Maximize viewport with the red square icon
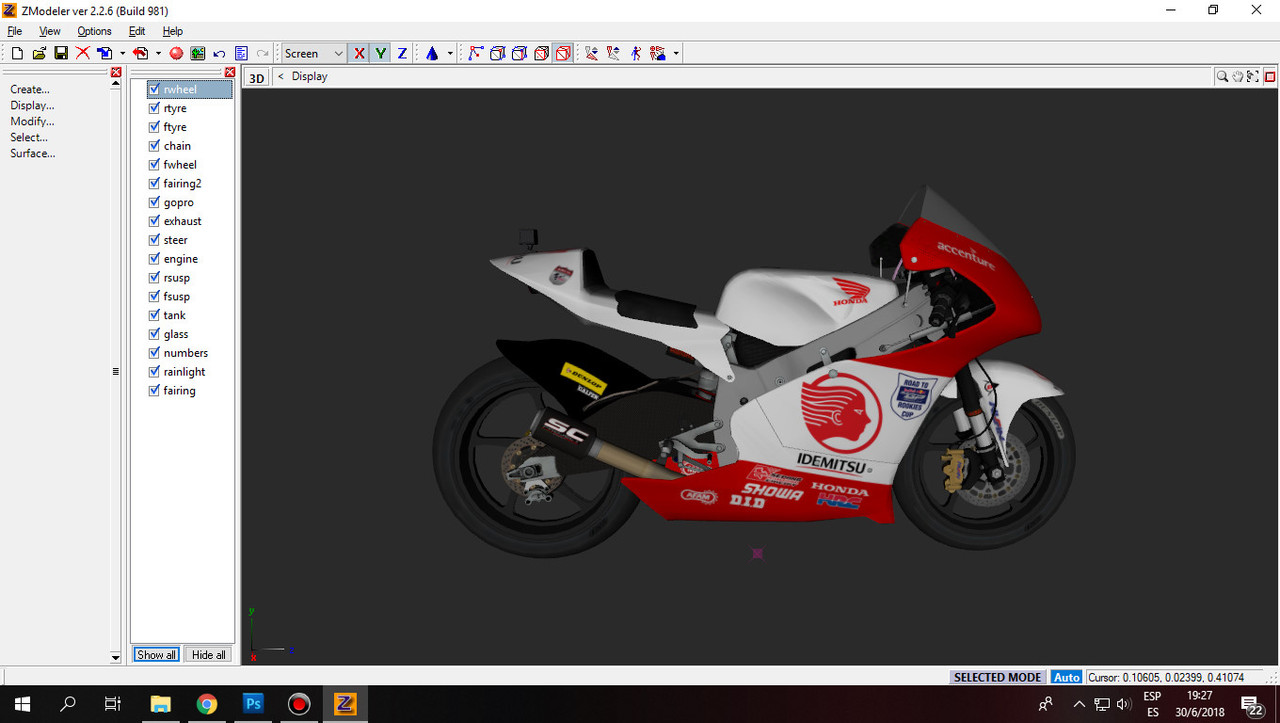 (x=1270, y=76)
